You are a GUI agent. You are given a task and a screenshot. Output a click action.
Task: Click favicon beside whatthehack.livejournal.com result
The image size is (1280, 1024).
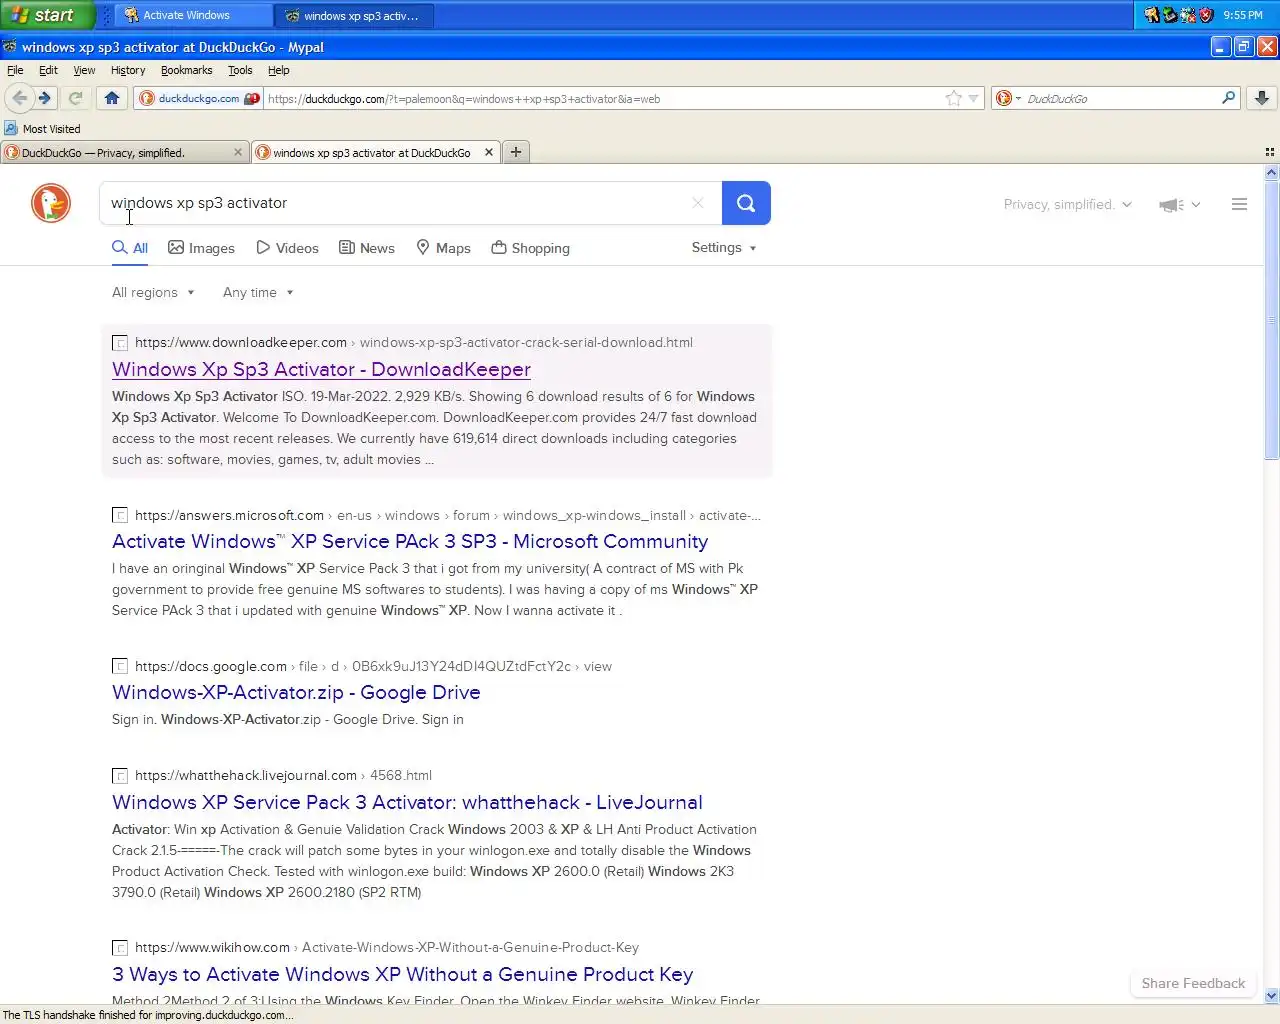(x=120, y=776)
